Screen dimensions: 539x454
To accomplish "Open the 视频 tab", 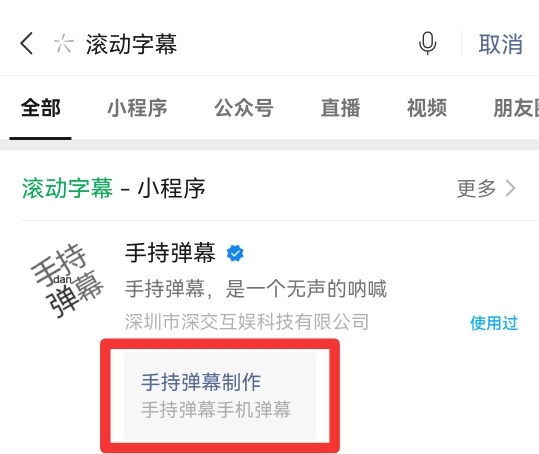I will (x=427, y=108).
